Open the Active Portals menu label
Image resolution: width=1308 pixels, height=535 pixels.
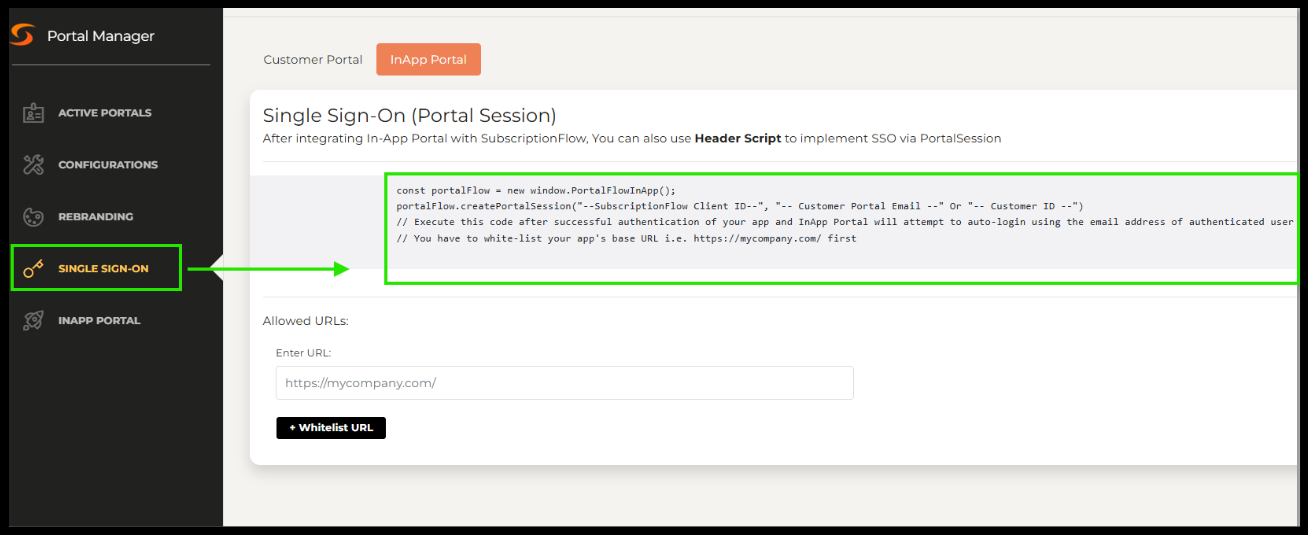tap(105, 113)
